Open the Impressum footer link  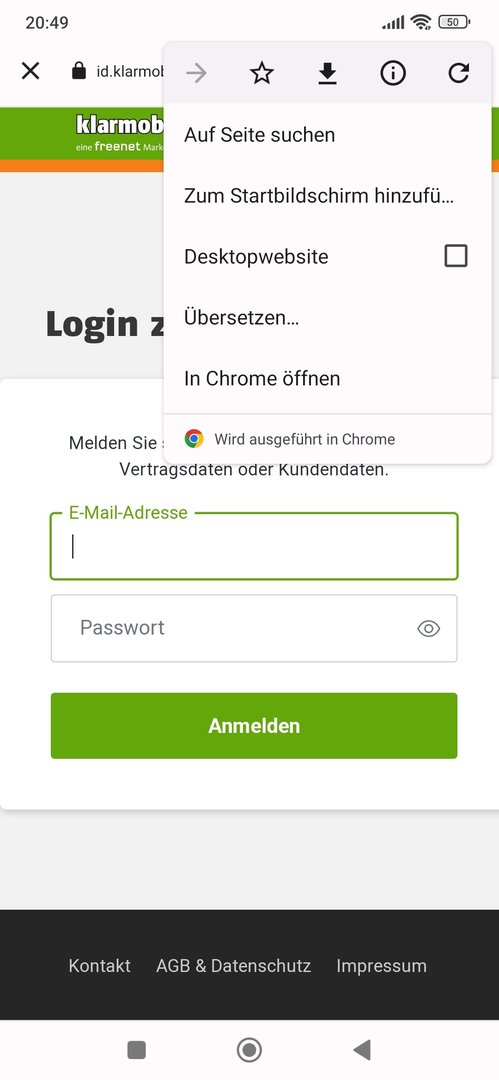[381, 966]
